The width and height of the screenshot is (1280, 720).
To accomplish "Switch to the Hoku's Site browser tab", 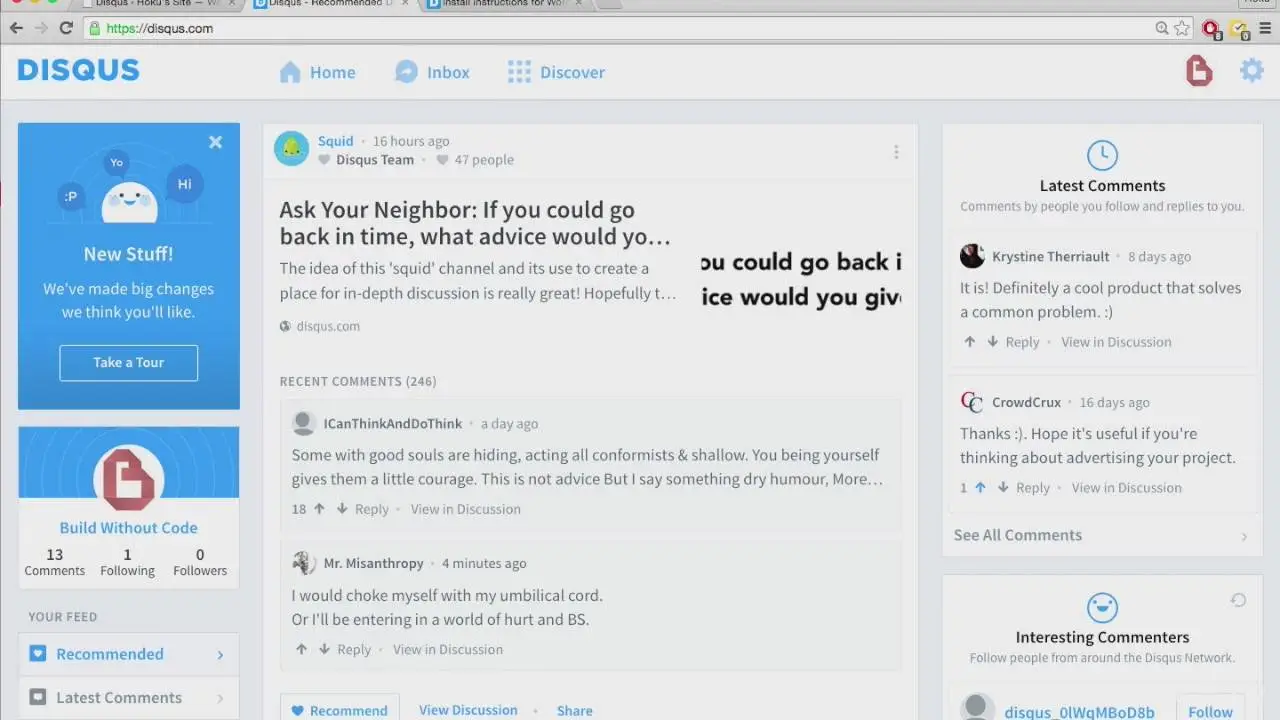I will (x=158, y=4).
